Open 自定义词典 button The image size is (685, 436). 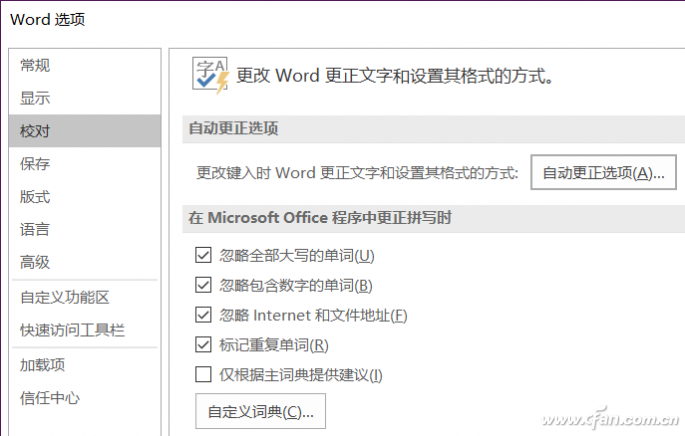pyautogui.click(x=260, y=411)
